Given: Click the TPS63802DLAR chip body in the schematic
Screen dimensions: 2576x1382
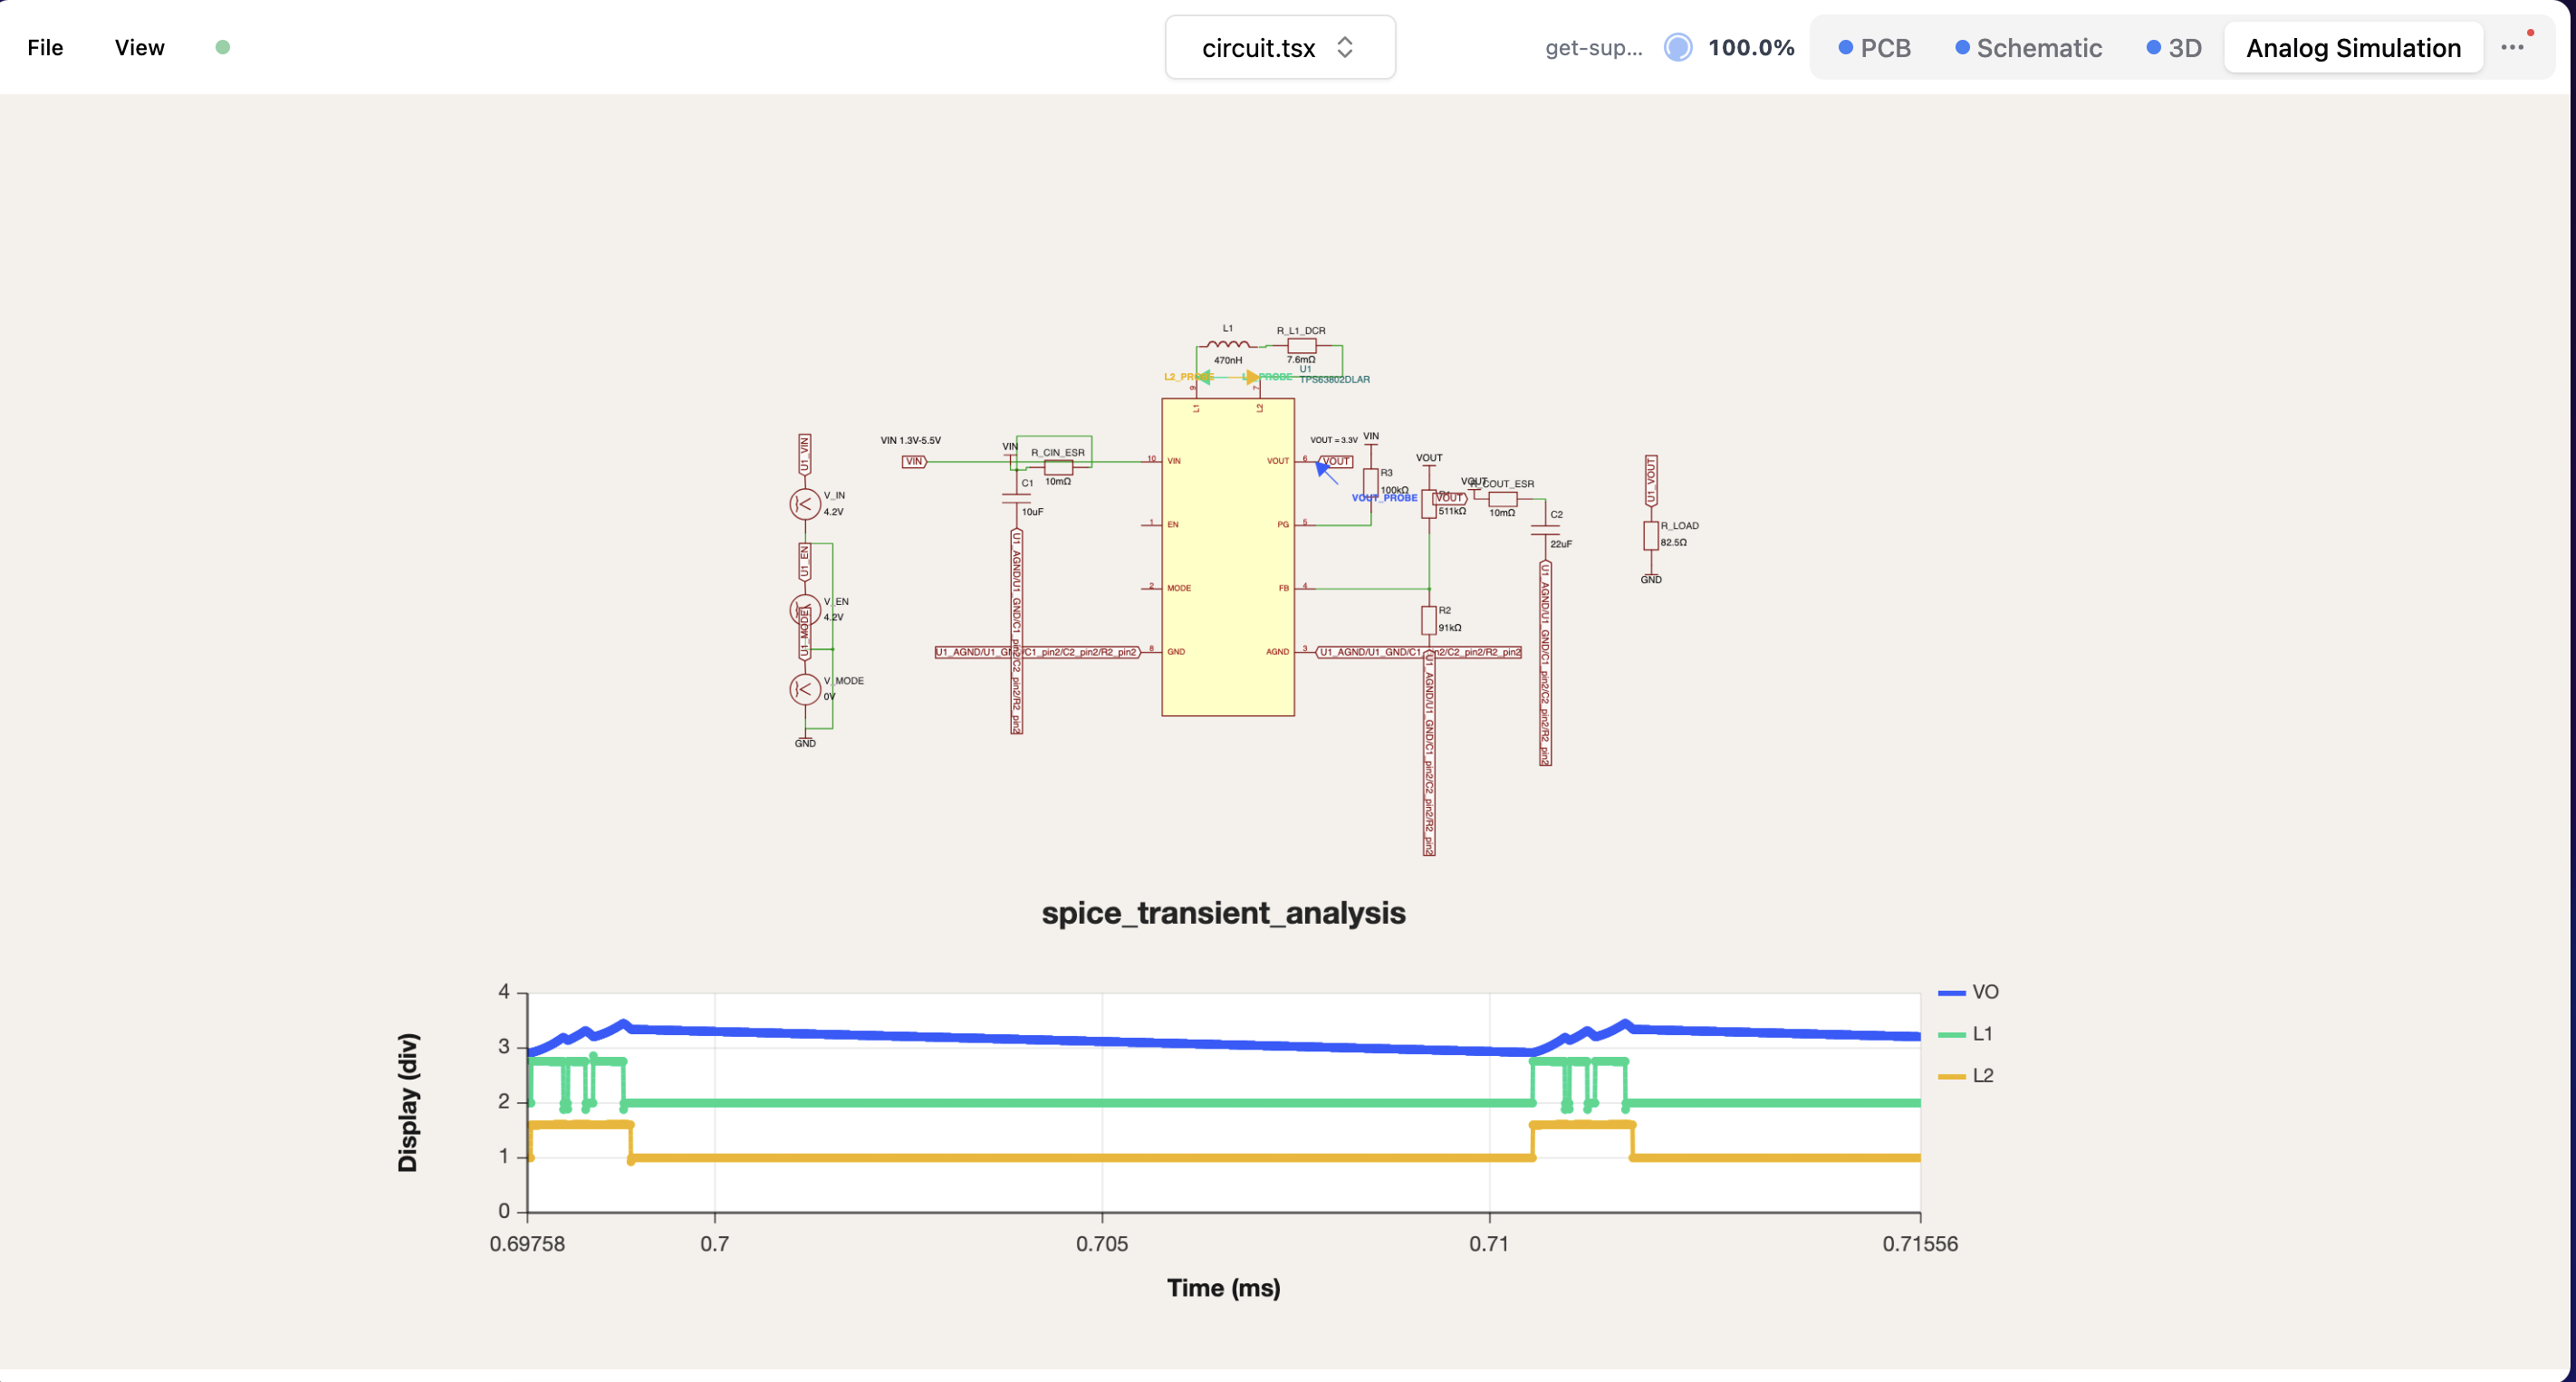Looking at the screenshot, I should point(1228,557).
